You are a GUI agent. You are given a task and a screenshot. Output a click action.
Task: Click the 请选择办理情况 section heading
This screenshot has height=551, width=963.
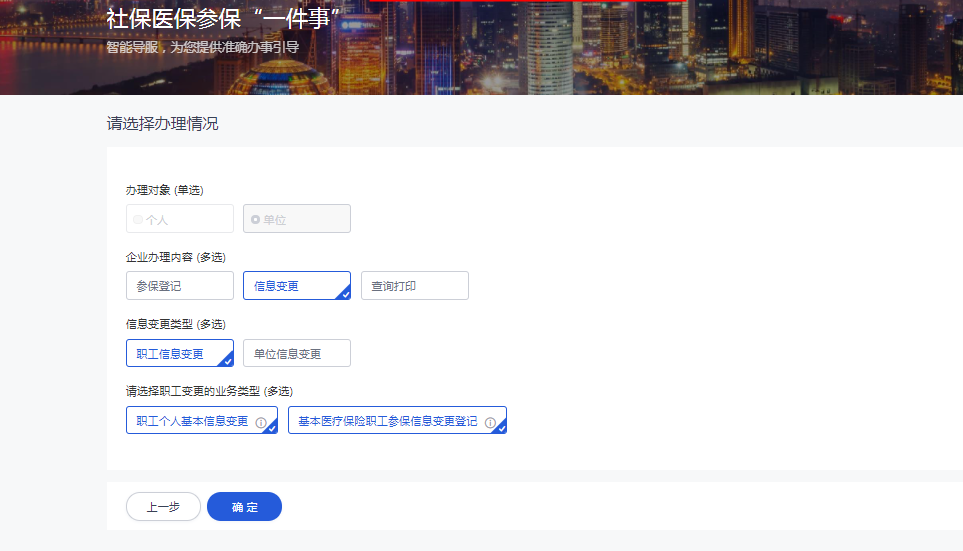(162, 124)
